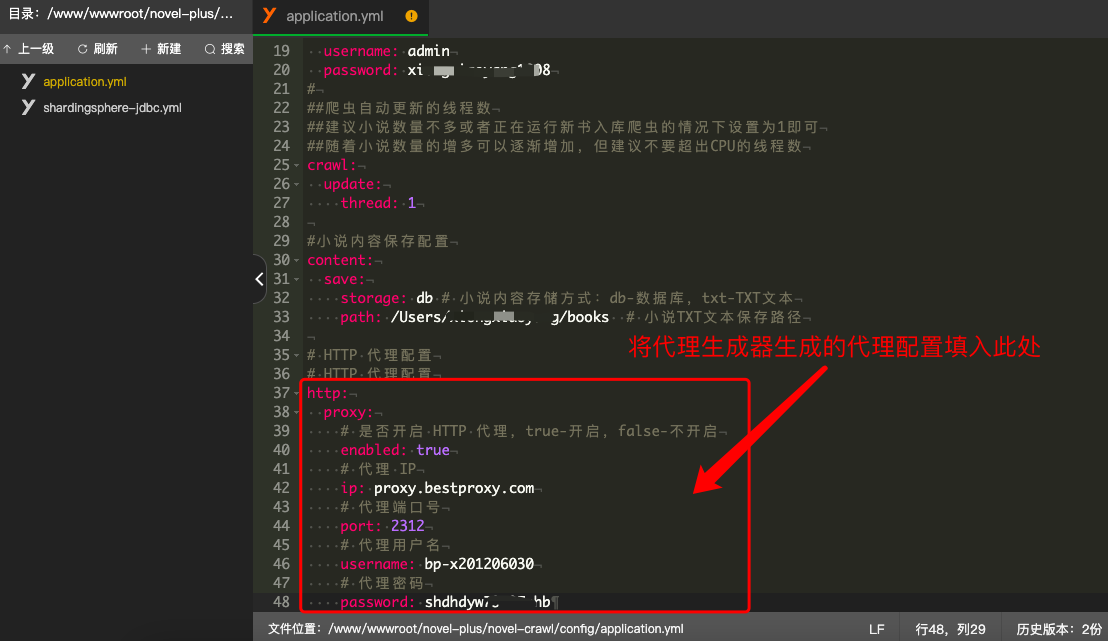Screen dimensions: 1108x641
Task: Click the 目录 directory path at top left
Action: (x=120, y=15)
